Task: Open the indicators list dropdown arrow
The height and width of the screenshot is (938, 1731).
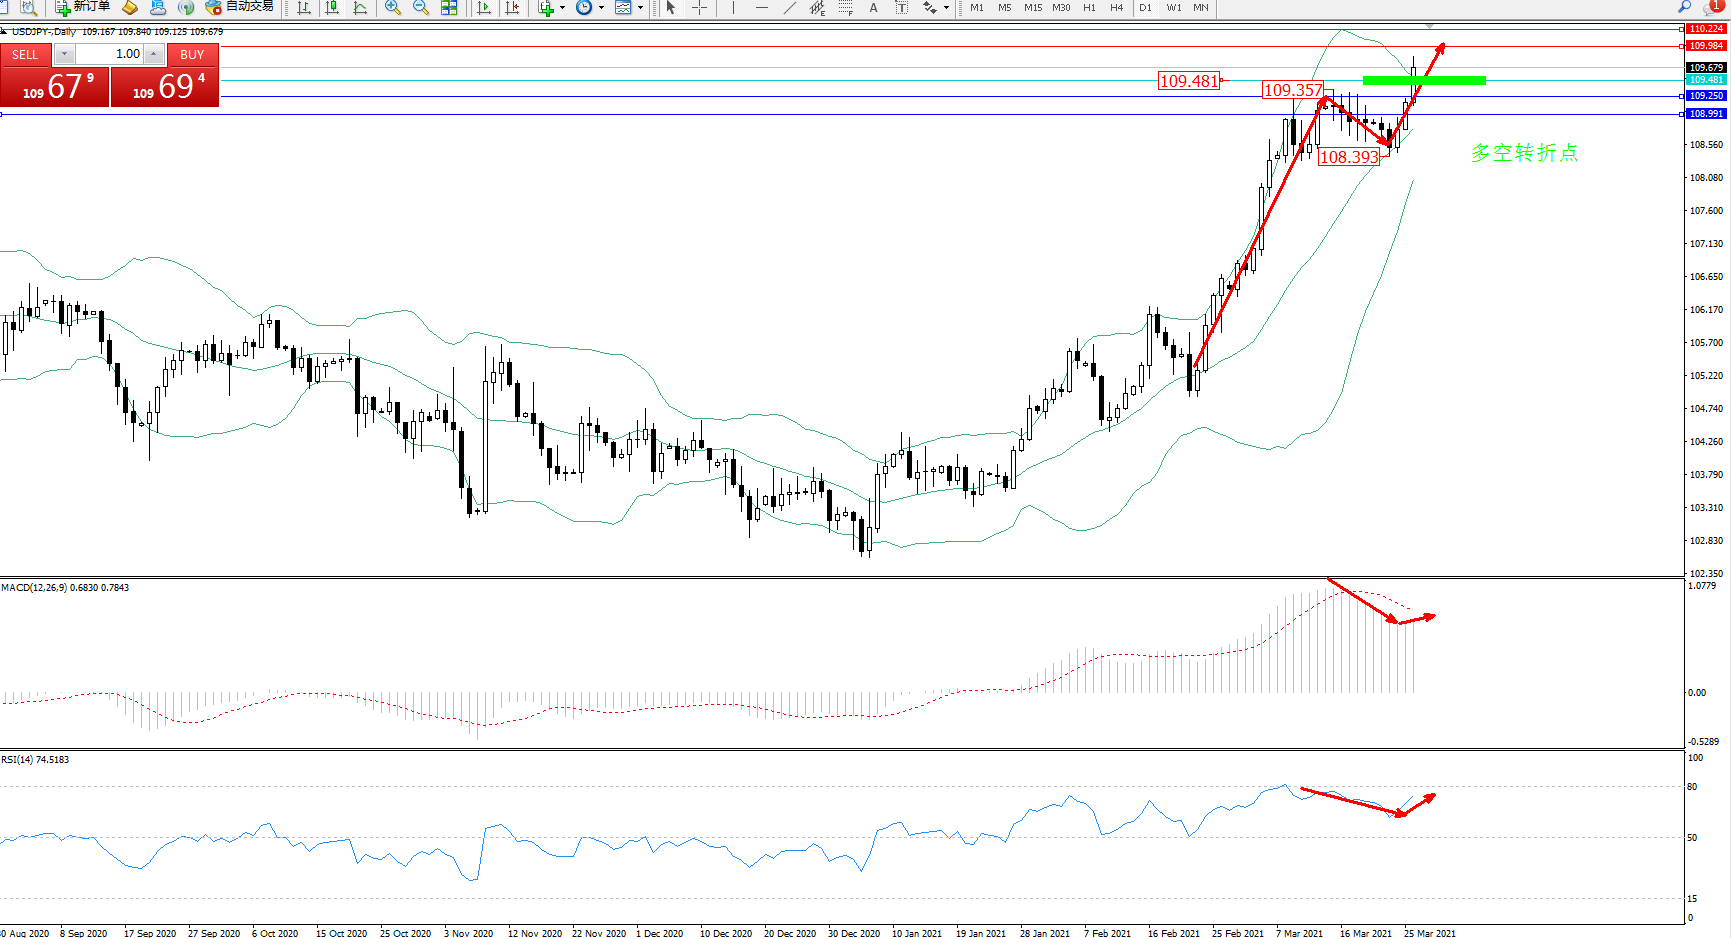Action: pos(562,8)
